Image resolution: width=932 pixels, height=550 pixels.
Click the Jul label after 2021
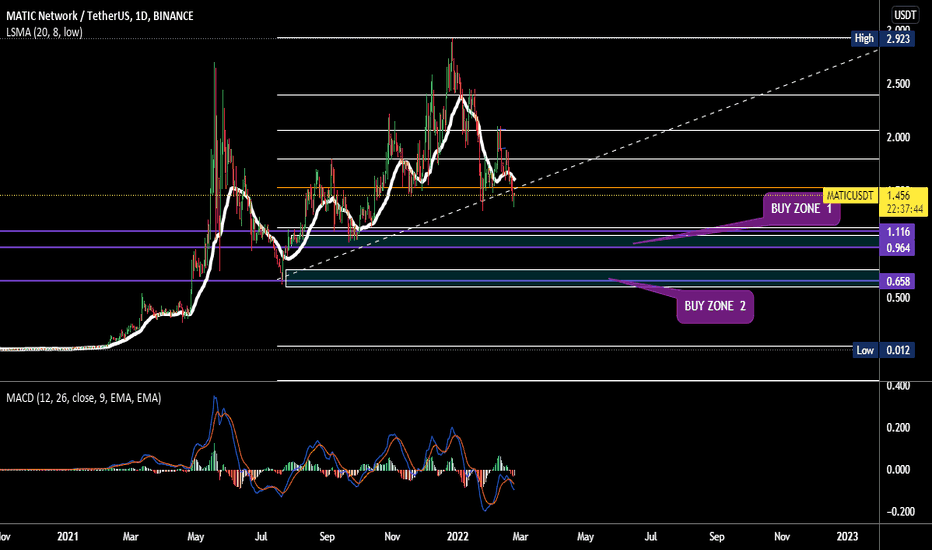[261, 536]
